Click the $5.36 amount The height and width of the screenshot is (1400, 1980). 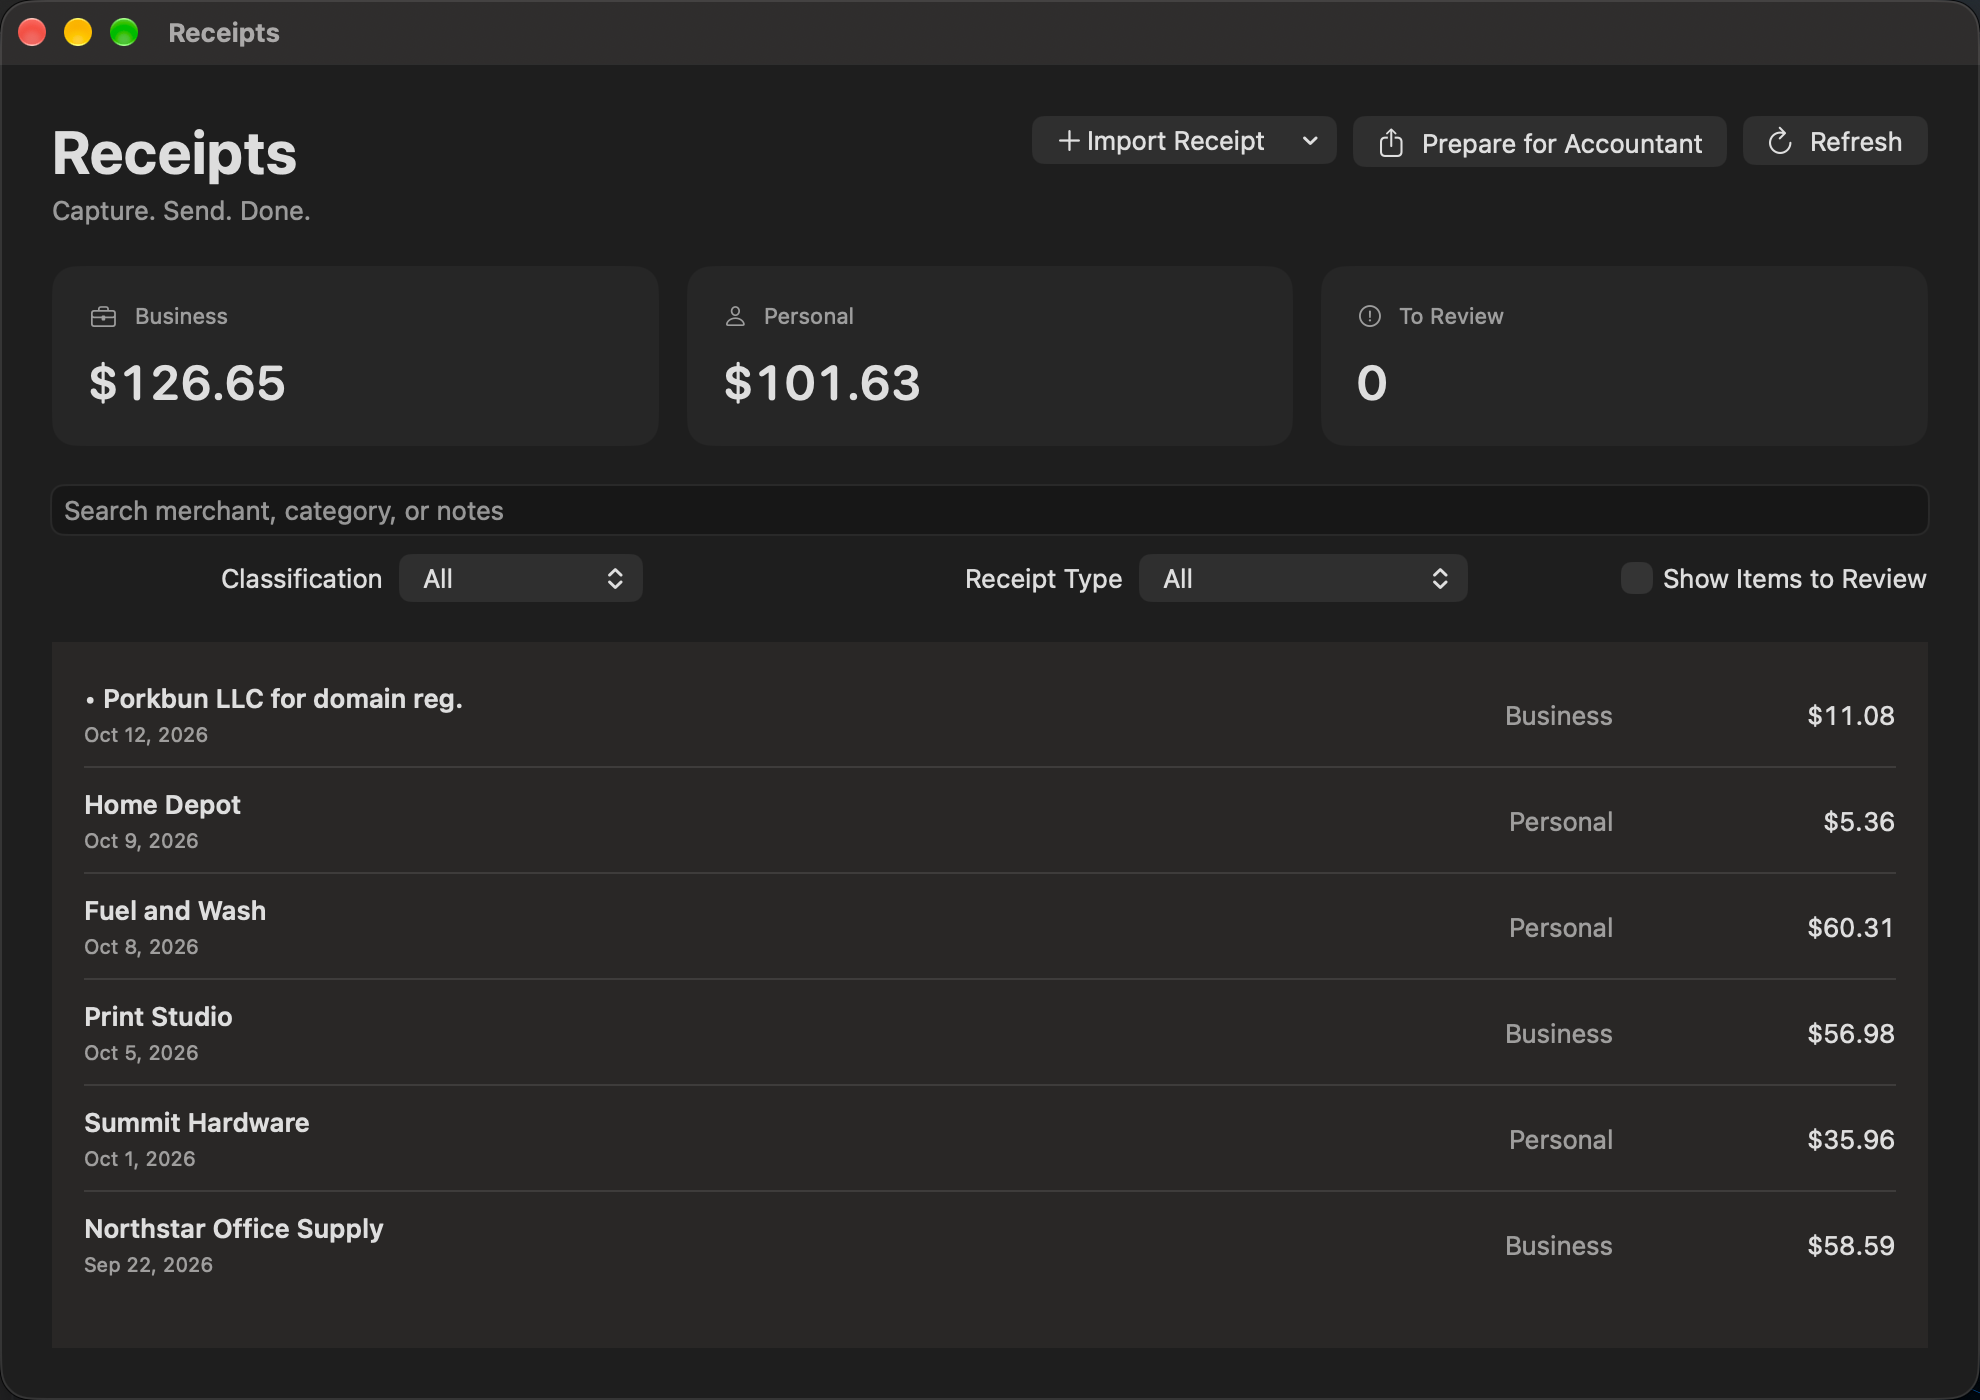[1859, 822]
